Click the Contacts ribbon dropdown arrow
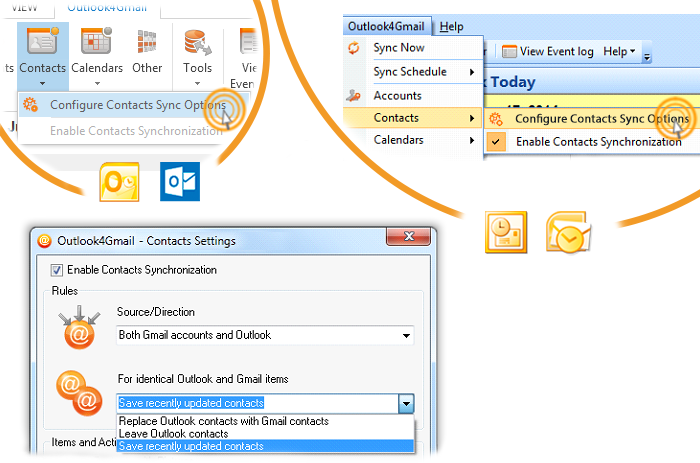This screenshot has height=463, width=700. [x=42, y=83]
